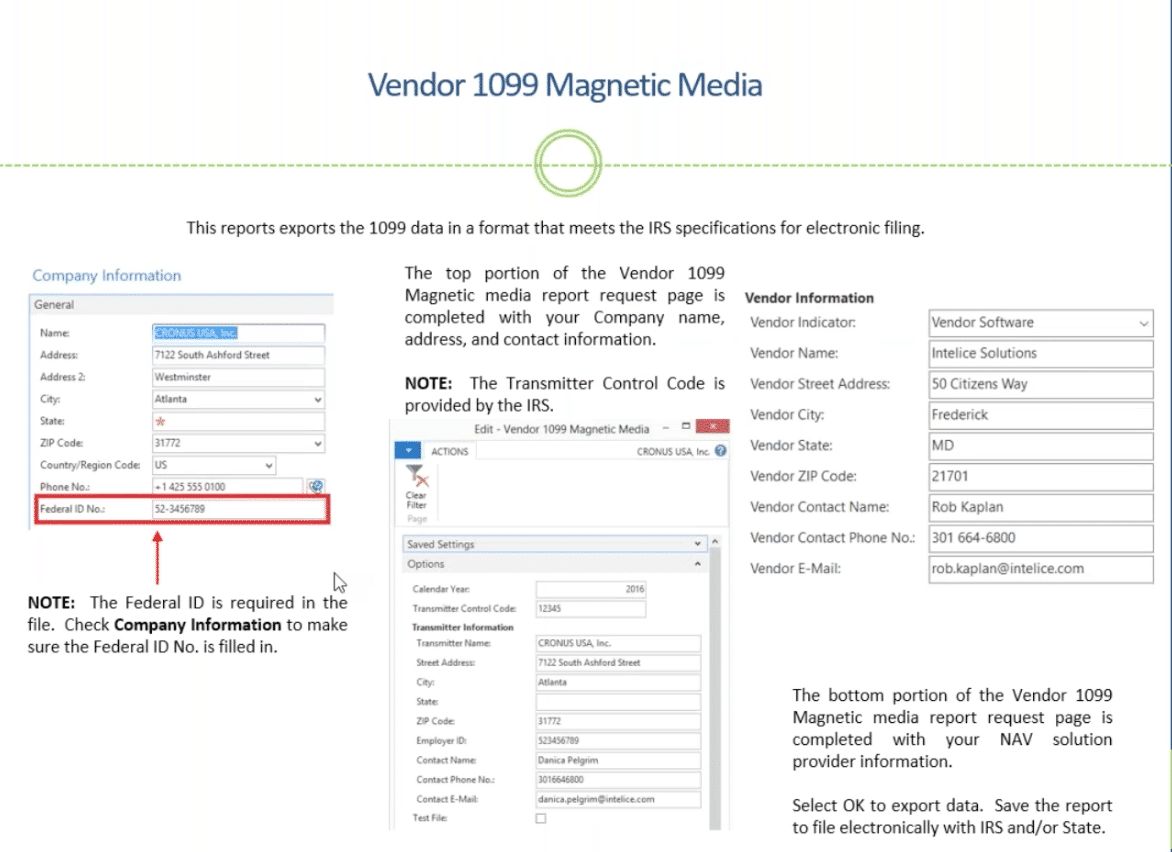Screen dimensions: 1172x852
Task: Click the empty State field in Company Information
Action: (x=238, y=422)
